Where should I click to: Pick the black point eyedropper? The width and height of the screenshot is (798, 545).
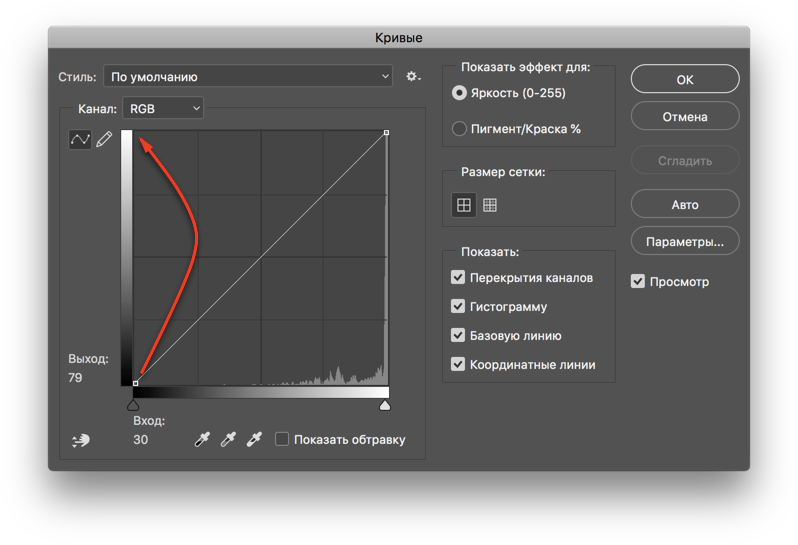click(x=202, y=439)
